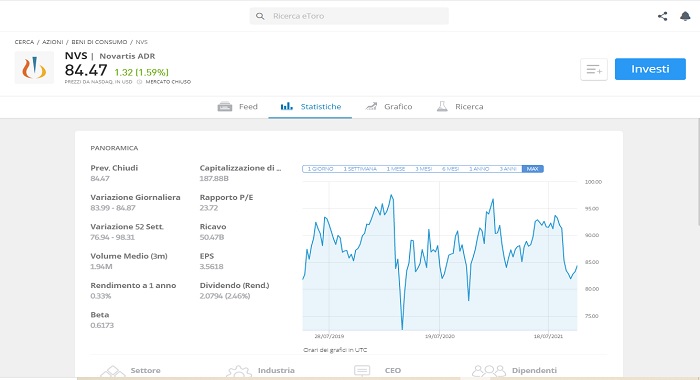Click Rapporto P/E value 23.72
The width and height of the screenshot is (700, 380).
(209, 208)
